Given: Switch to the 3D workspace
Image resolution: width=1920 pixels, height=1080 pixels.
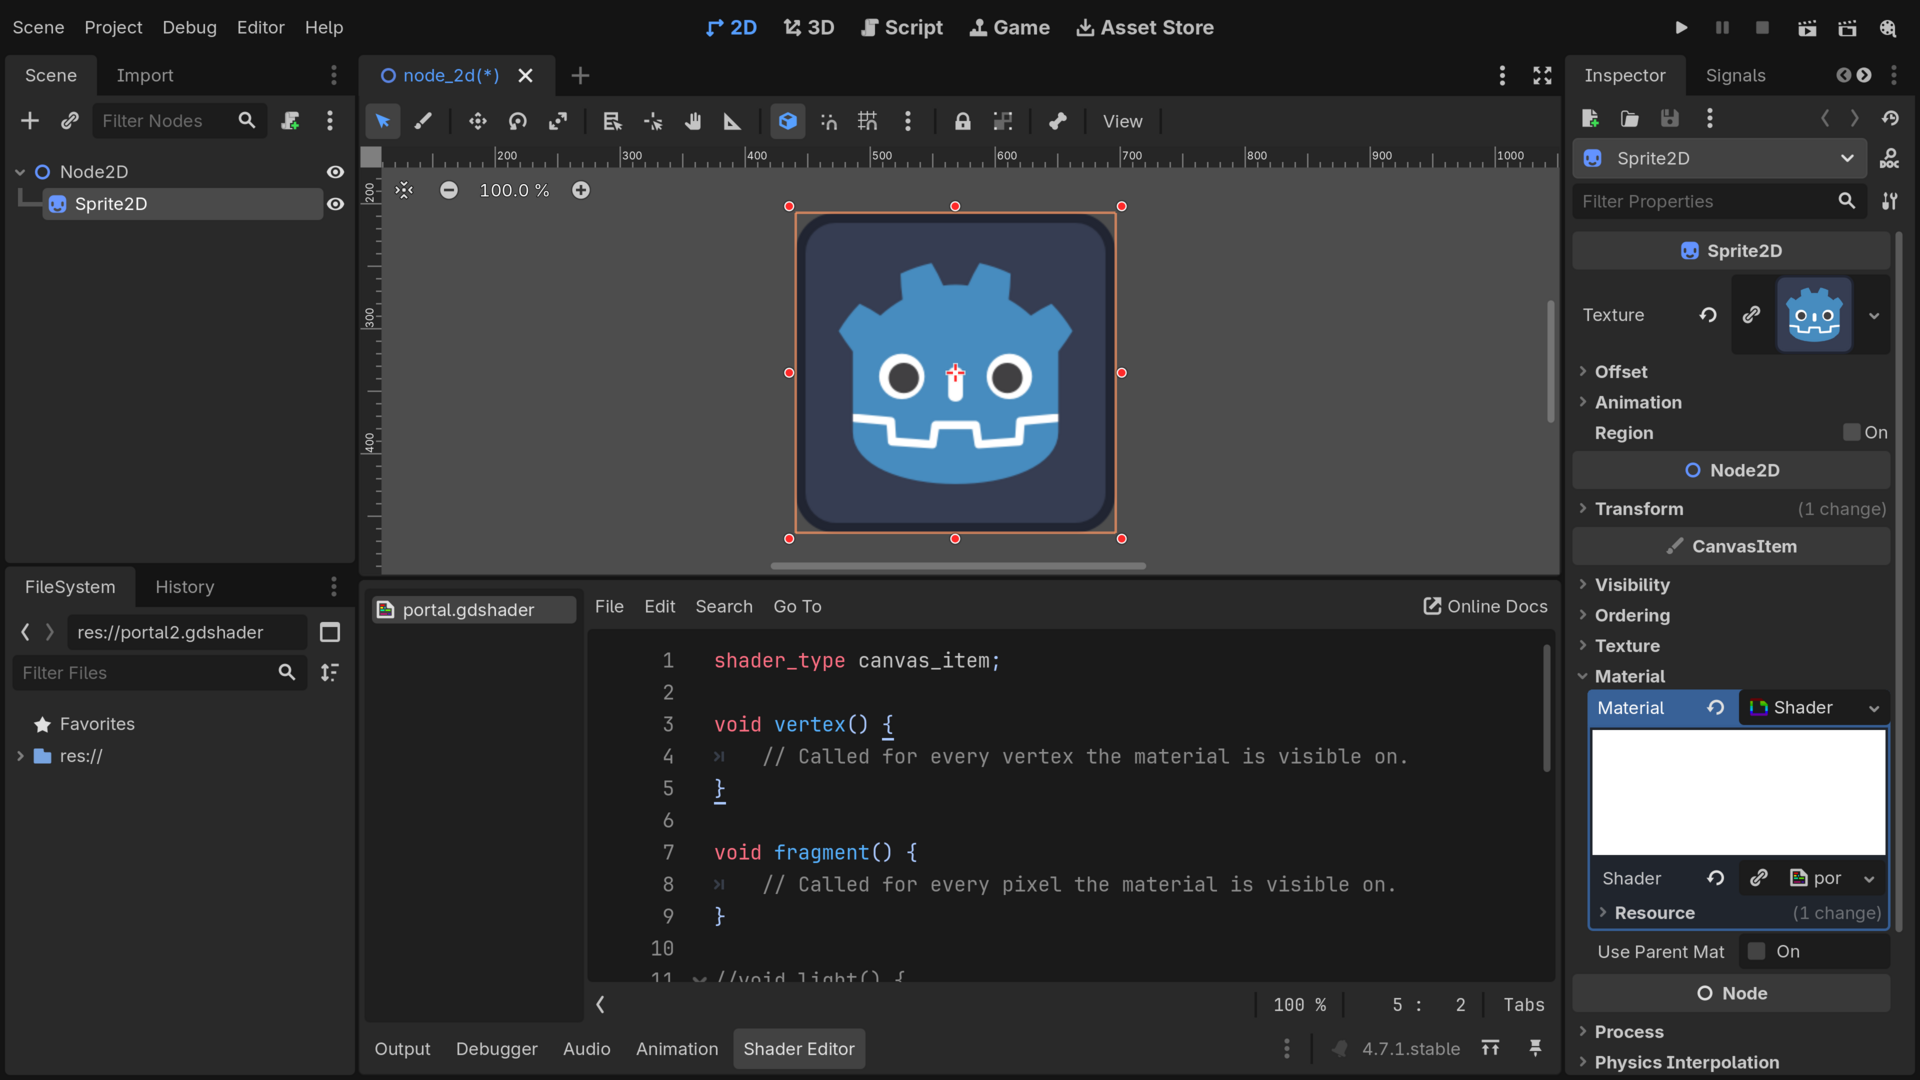Looking at the screenshot, I should point(809,28).
